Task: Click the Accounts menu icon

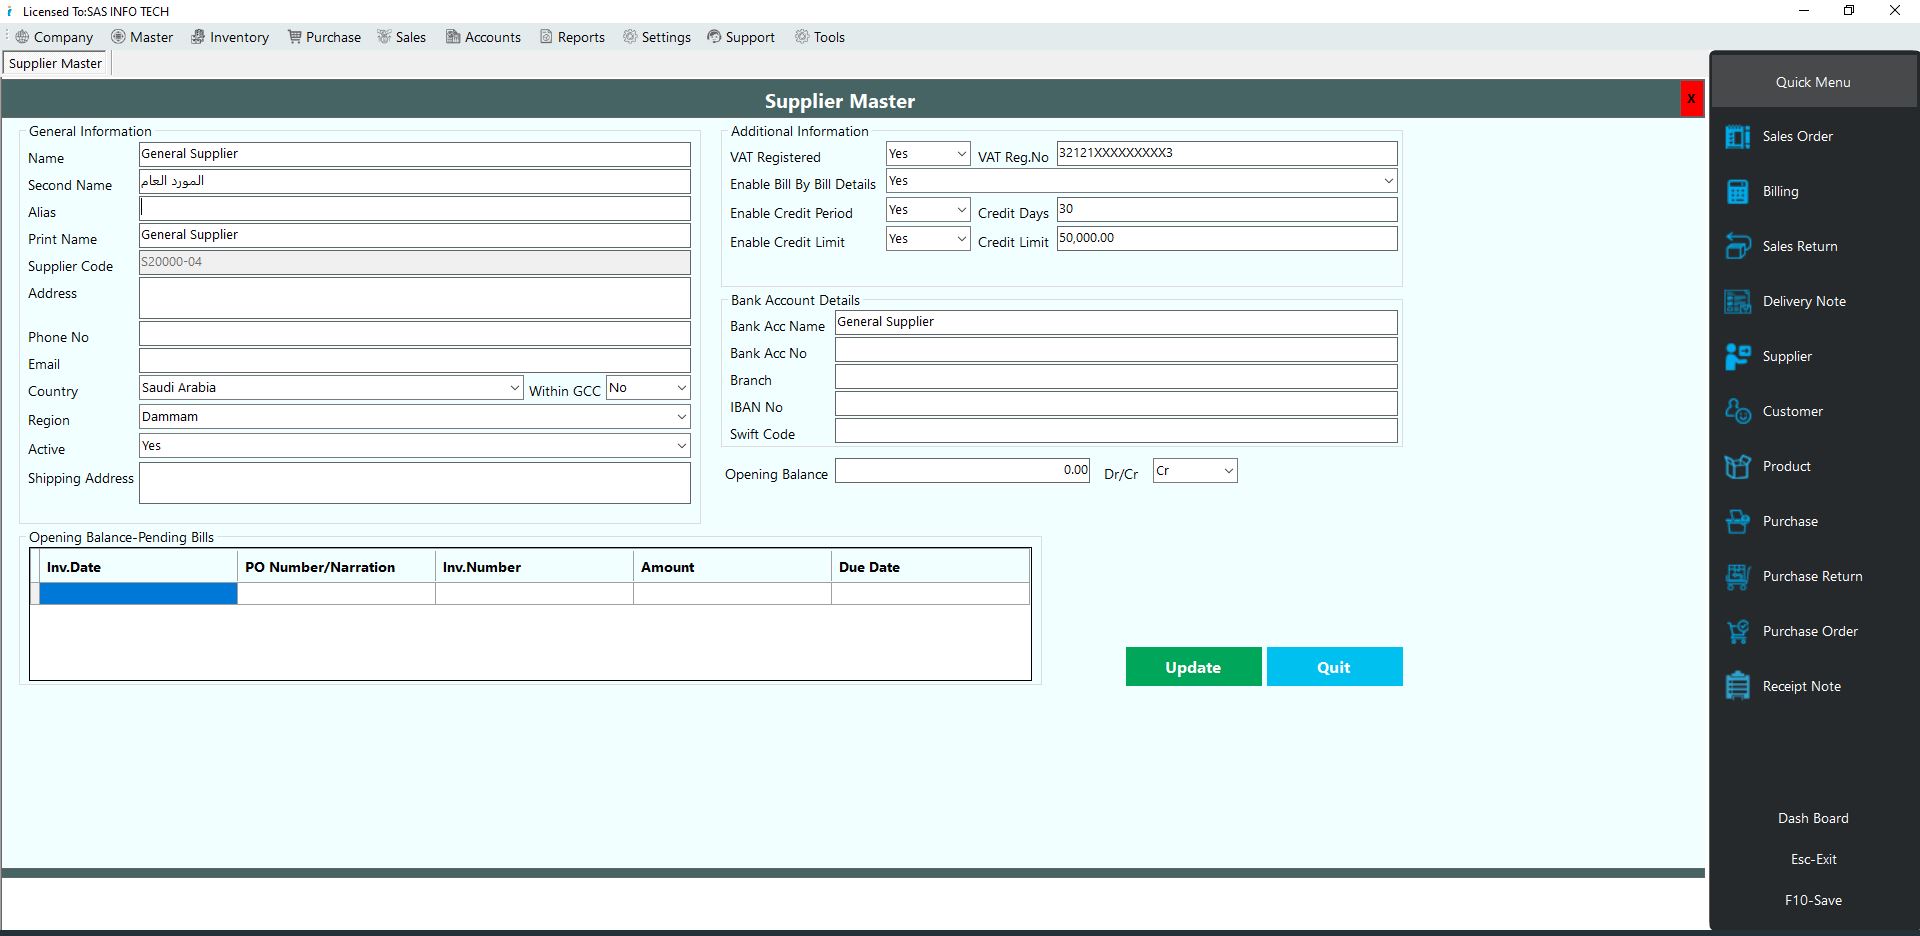Action: coord(453,37)
